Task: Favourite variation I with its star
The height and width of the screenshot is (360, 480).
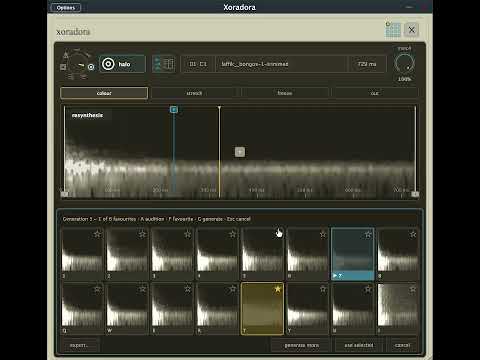Action: pyautogui.click(x=413, y=289)
